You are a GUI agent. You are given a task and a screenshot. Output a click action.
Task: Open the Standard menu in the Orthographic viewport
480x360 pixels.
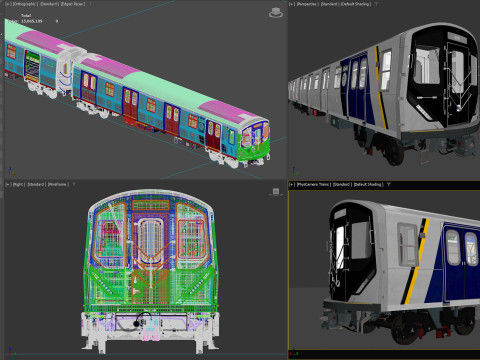[x=49, y=4]
